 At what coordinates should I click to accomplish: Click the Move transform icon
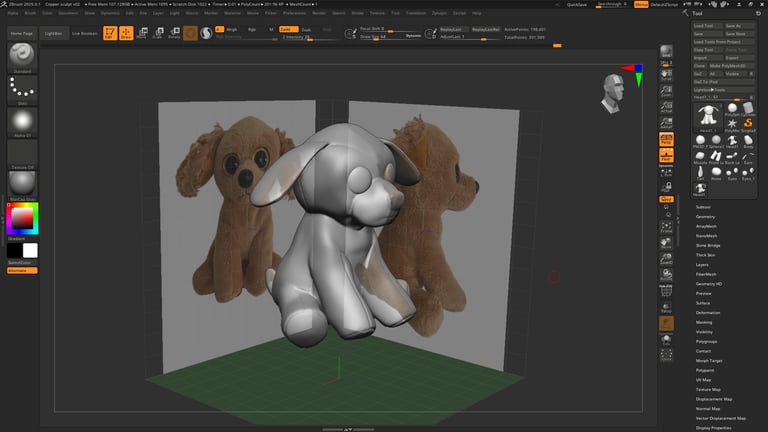[143, 33]
